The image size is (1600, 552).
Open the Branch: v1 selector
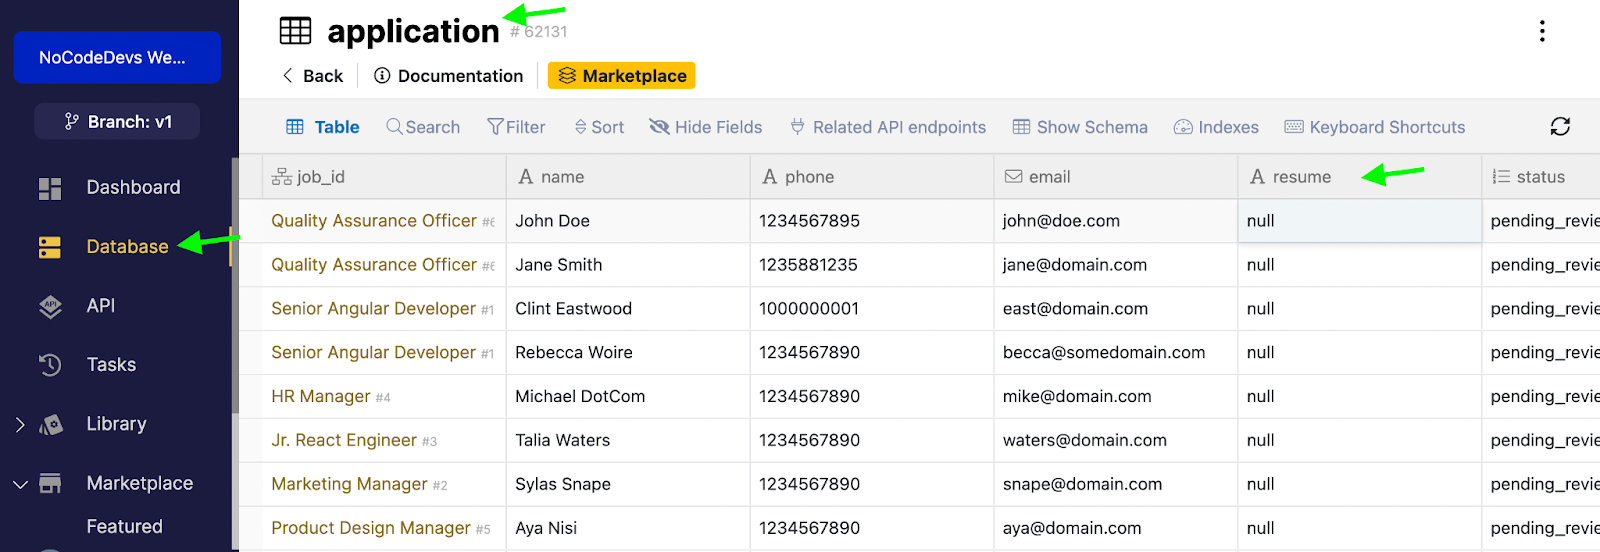(x=117, y=122)
